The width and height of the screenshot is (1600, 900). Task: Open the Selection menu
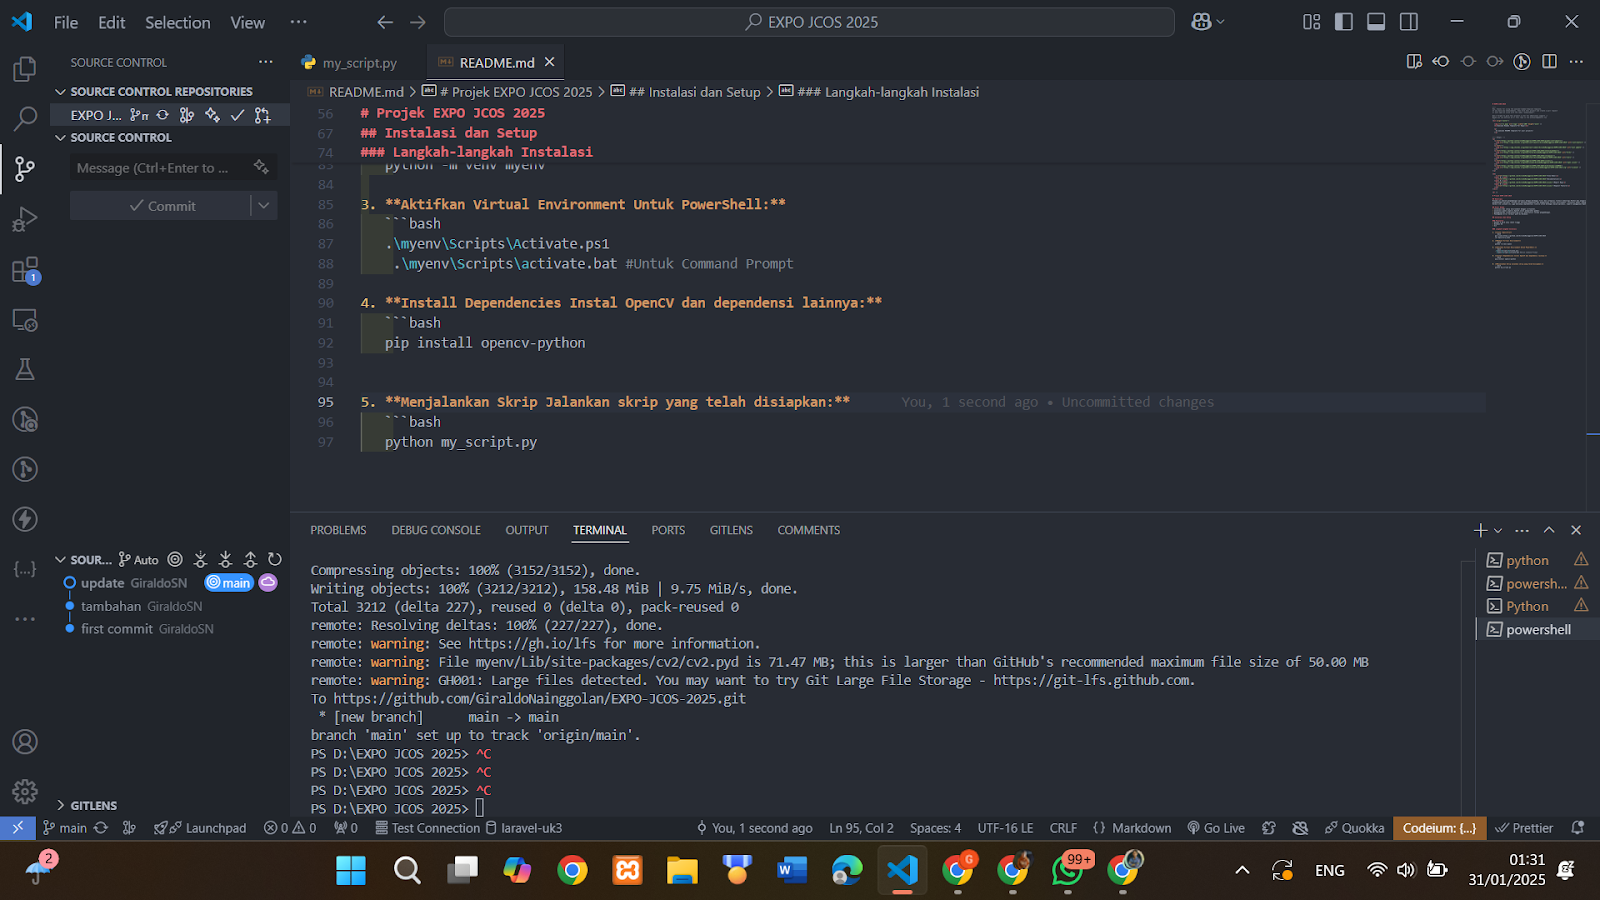tap(178, 22)
